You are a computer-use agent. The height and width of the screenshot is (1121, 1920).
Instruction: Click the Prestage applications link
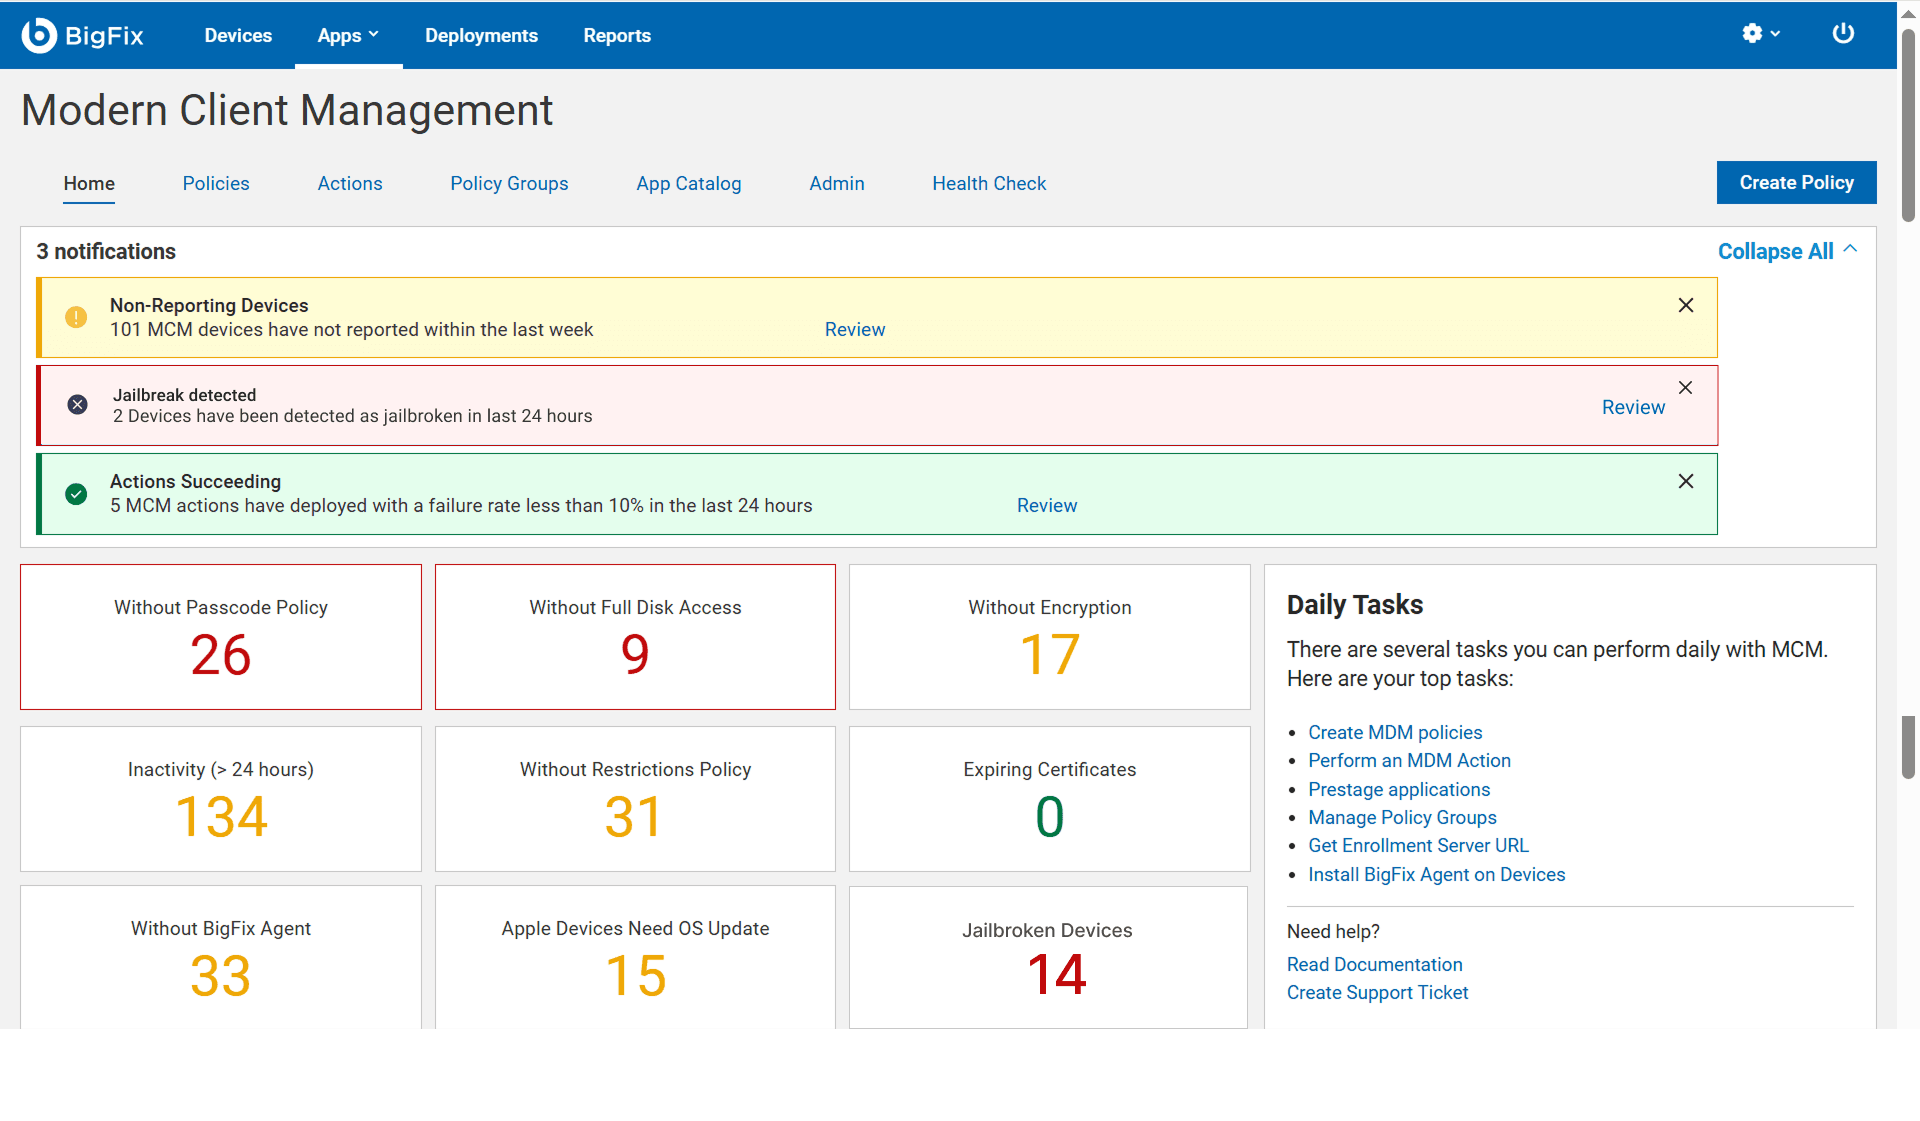pyautogui.click(x=1399, y=790)
